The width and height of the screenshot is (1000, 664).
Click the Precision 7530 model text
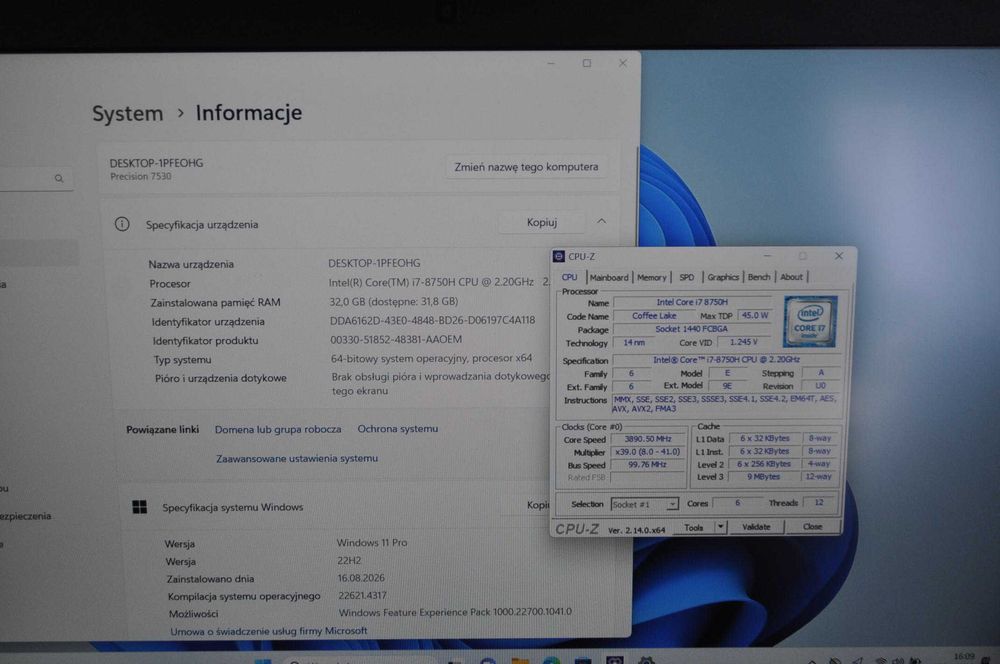tap(141, 177)
